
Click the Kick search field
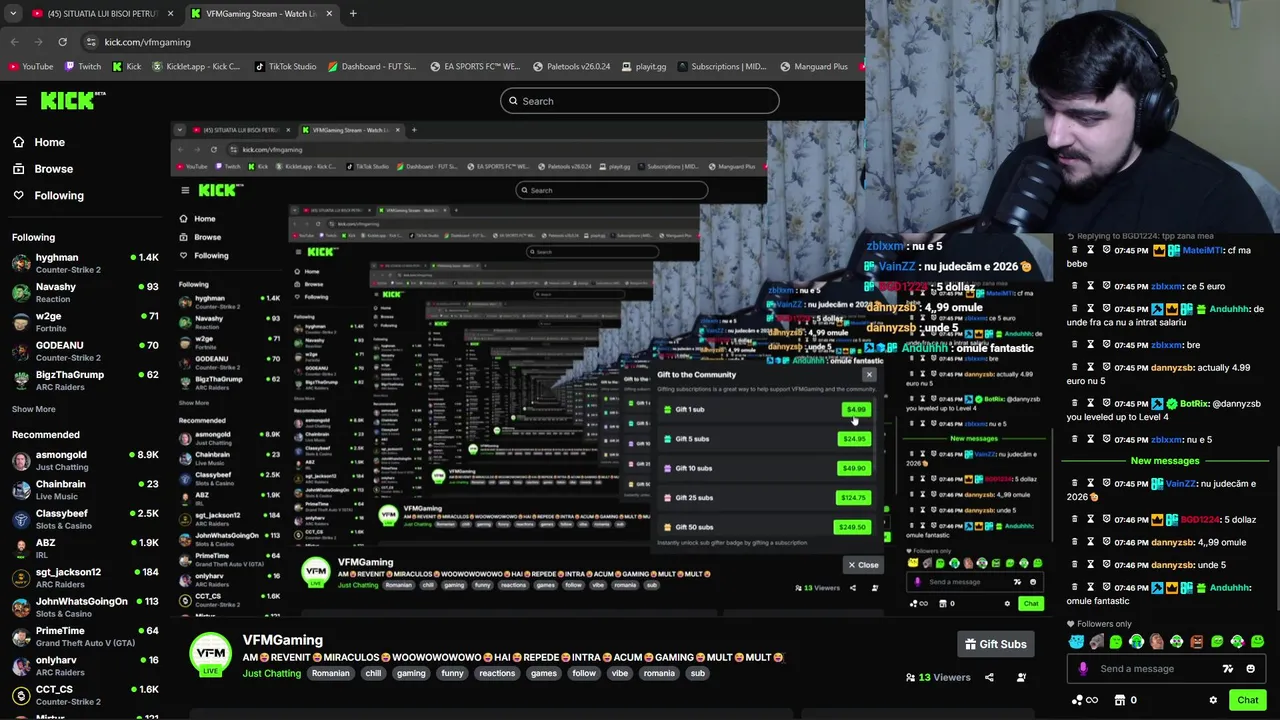[640, 101]
